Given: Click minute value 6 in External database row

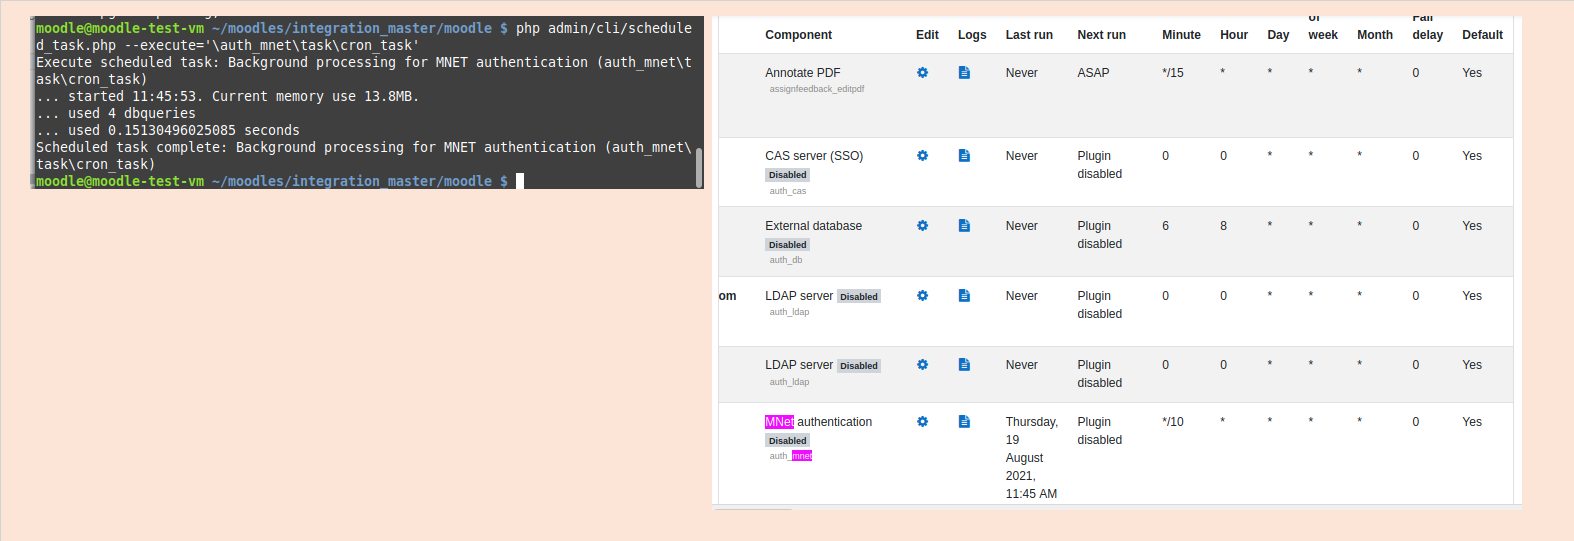Looking at the screenshot, I should pos(1165,226).
